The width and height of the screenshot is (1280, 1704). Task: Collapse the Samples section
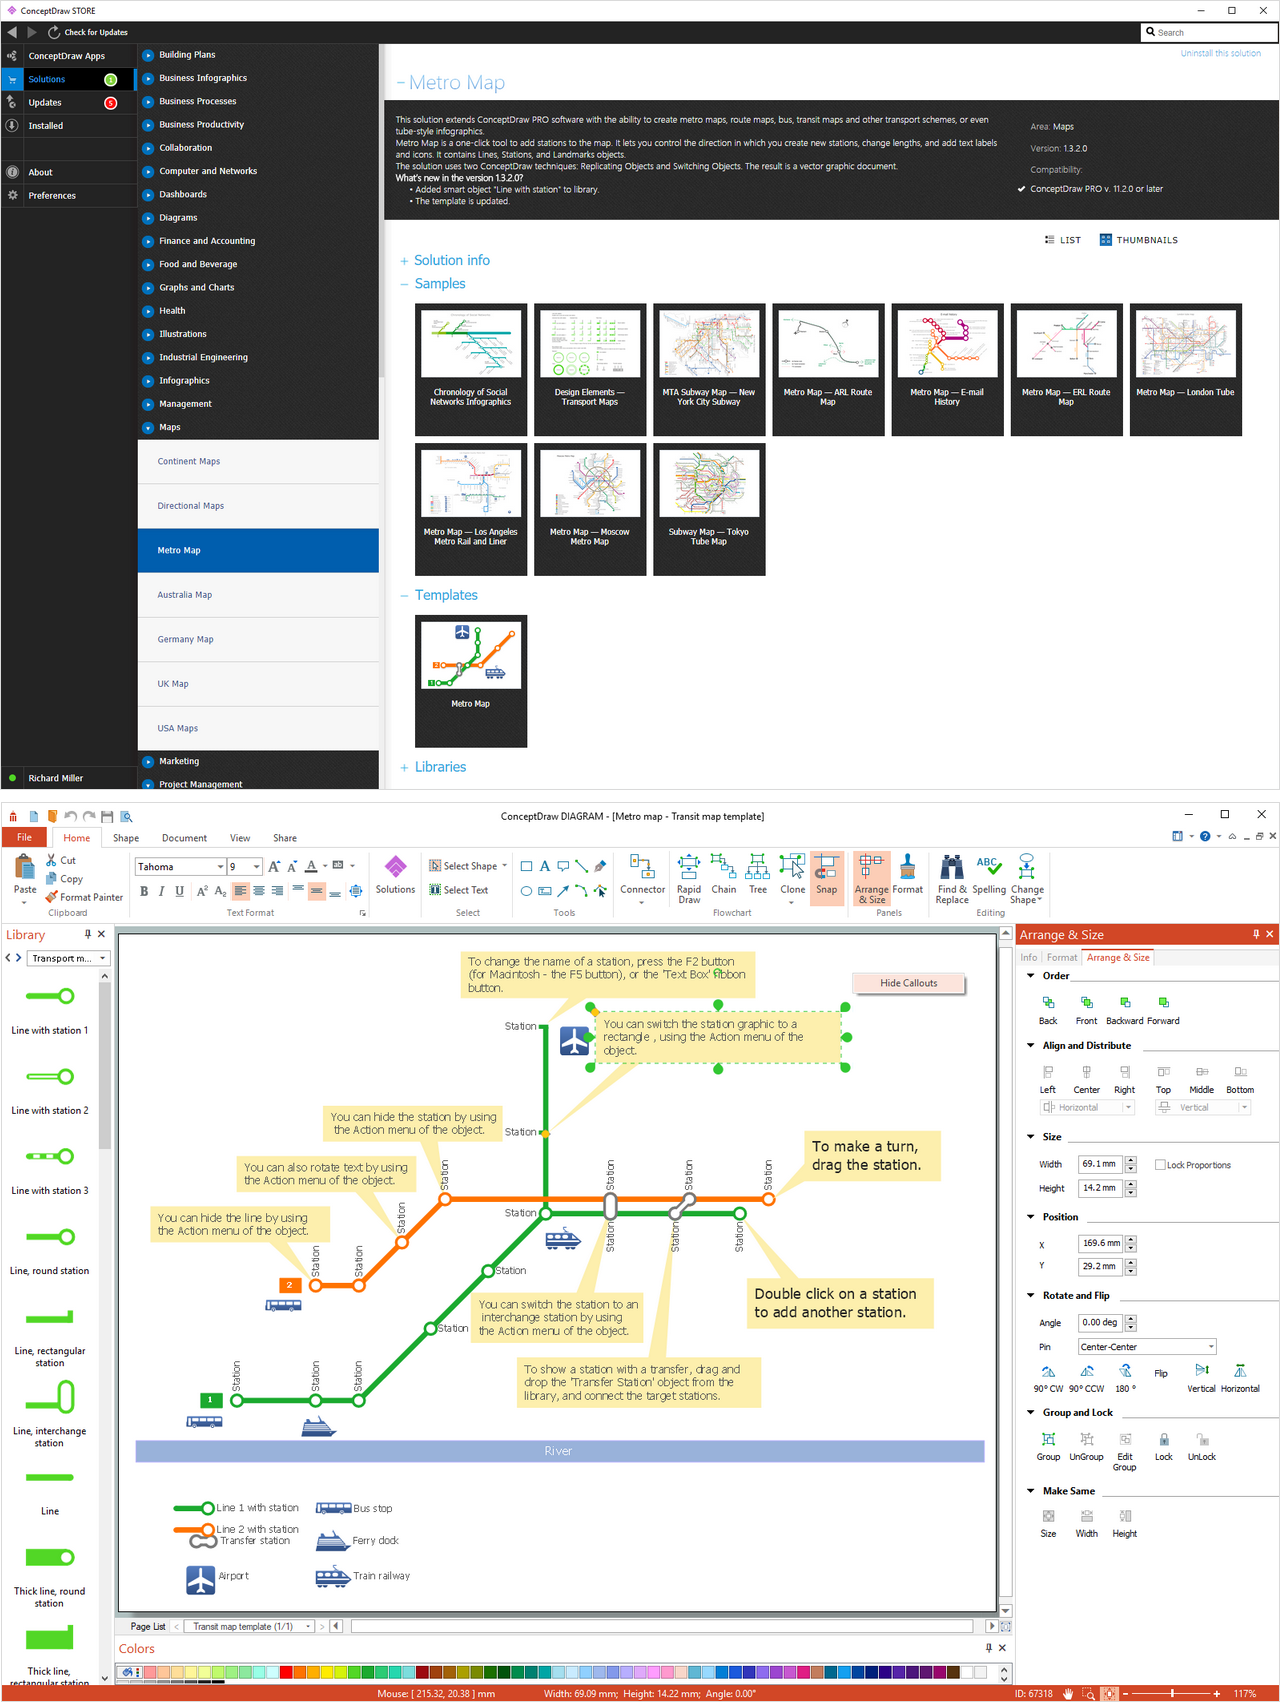(433, 284)
